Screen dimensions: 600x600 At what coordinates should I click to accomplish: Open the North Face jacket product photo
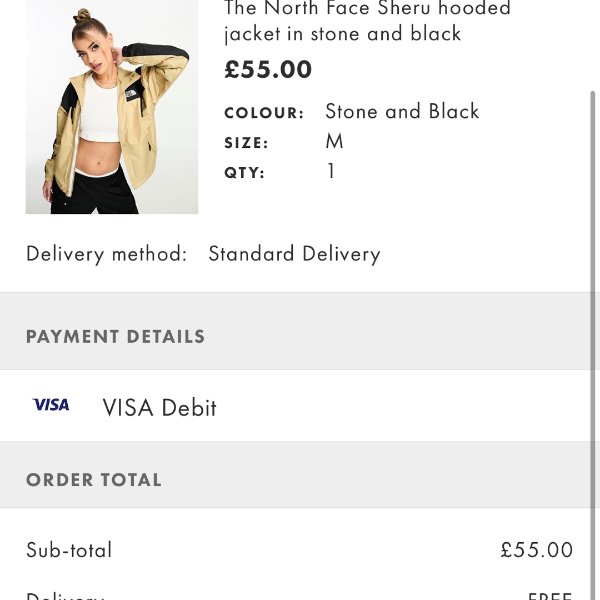click(112, 107)
